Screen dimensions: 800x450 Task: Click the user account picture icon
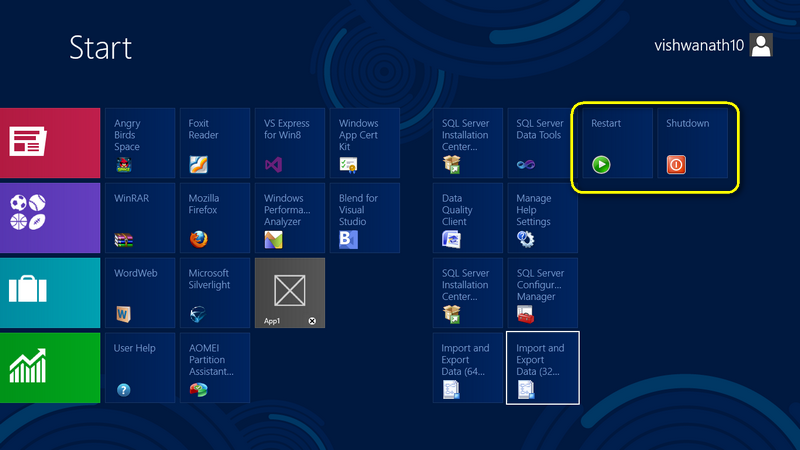761,45
